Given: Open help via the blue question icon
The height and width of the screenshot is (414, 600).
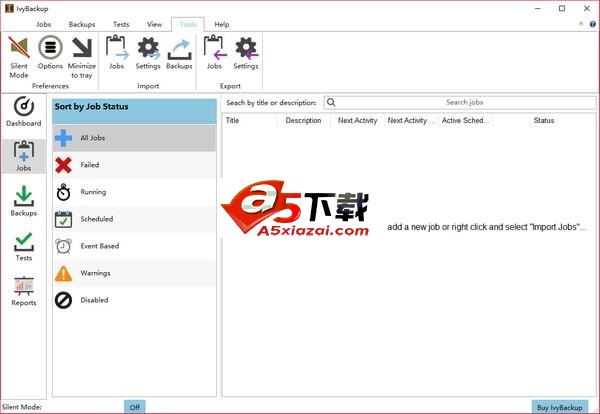Looking at the screenshot, I should [x=593, y=24].
